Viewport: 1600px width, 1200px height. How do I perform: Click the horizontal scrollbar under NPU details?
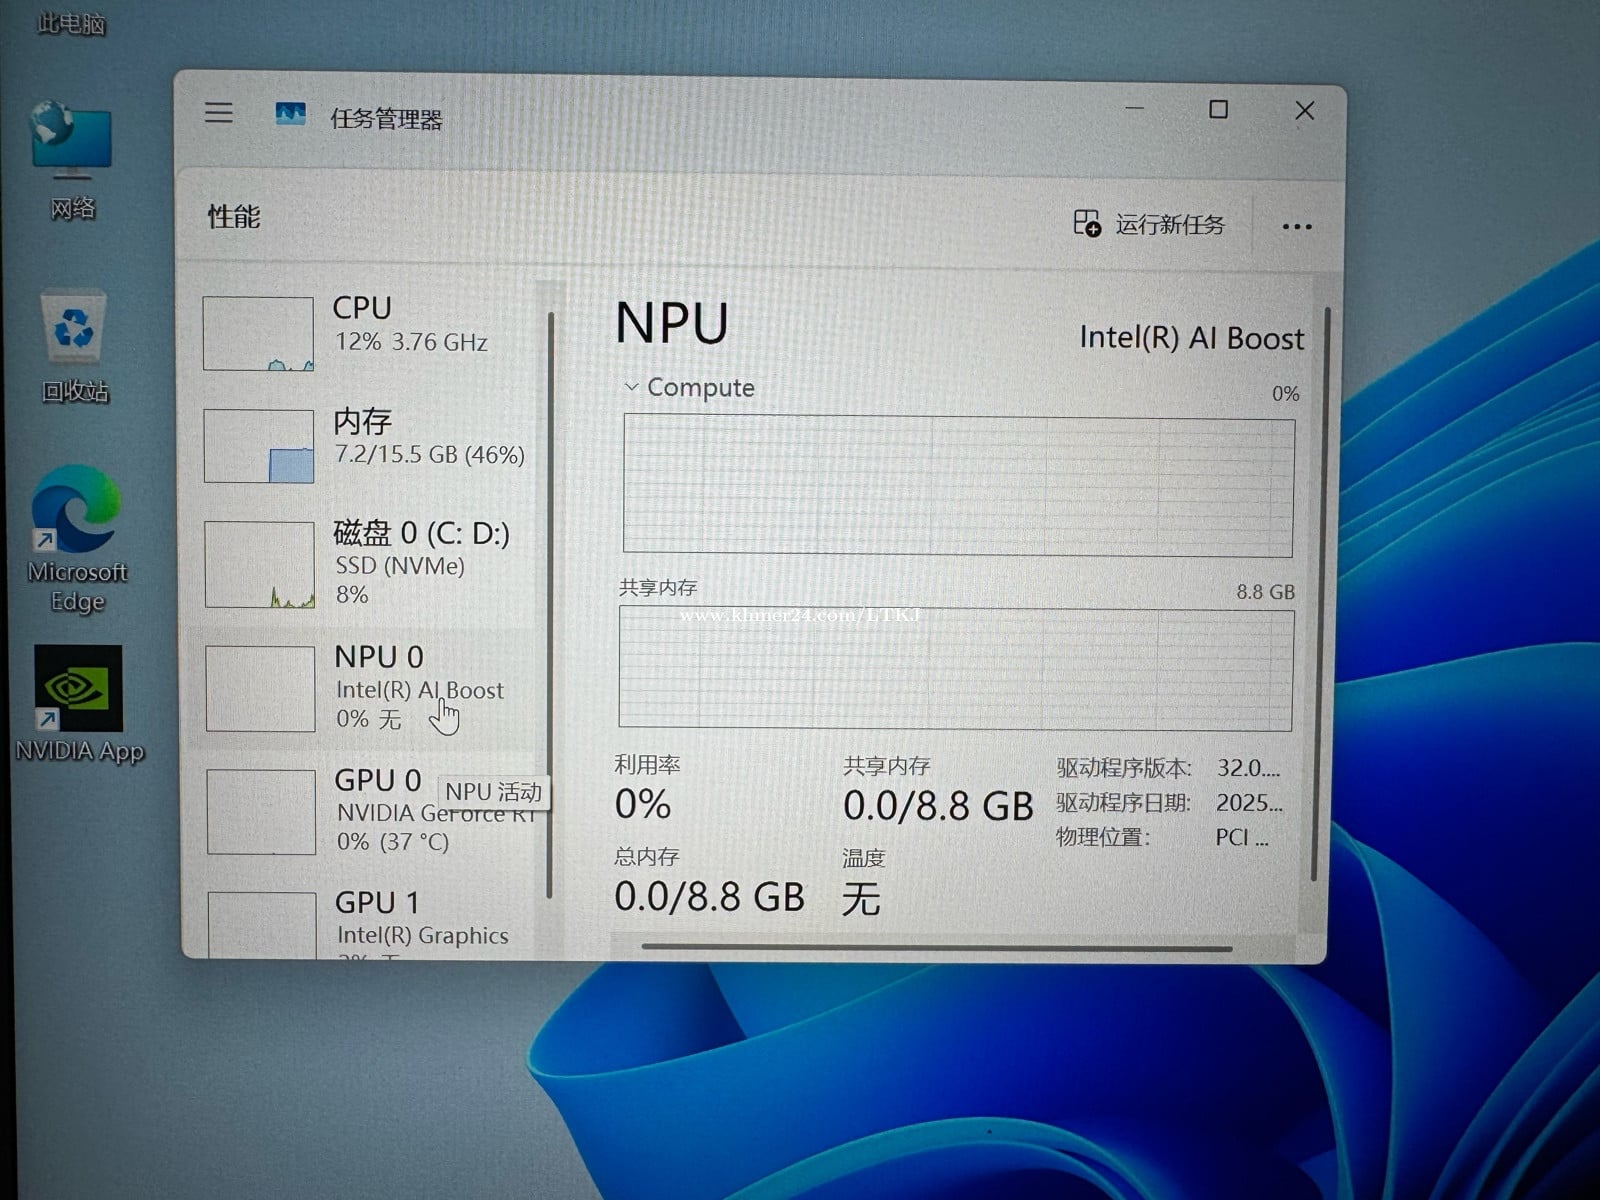(937, 948)
